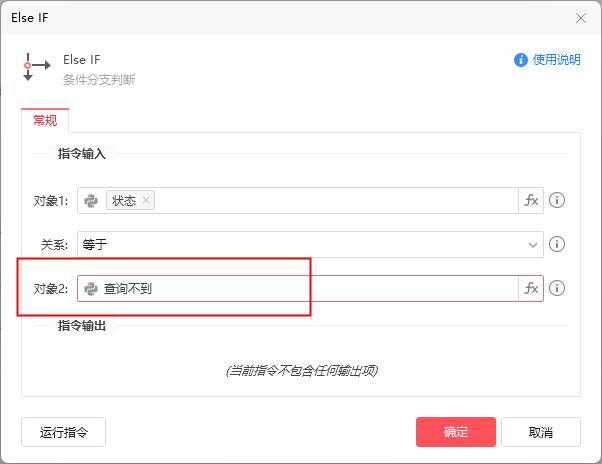The height and width of the screenshot is (464, 602).
Task: Switch to the 常规 tab
Action: pos(45,120)
